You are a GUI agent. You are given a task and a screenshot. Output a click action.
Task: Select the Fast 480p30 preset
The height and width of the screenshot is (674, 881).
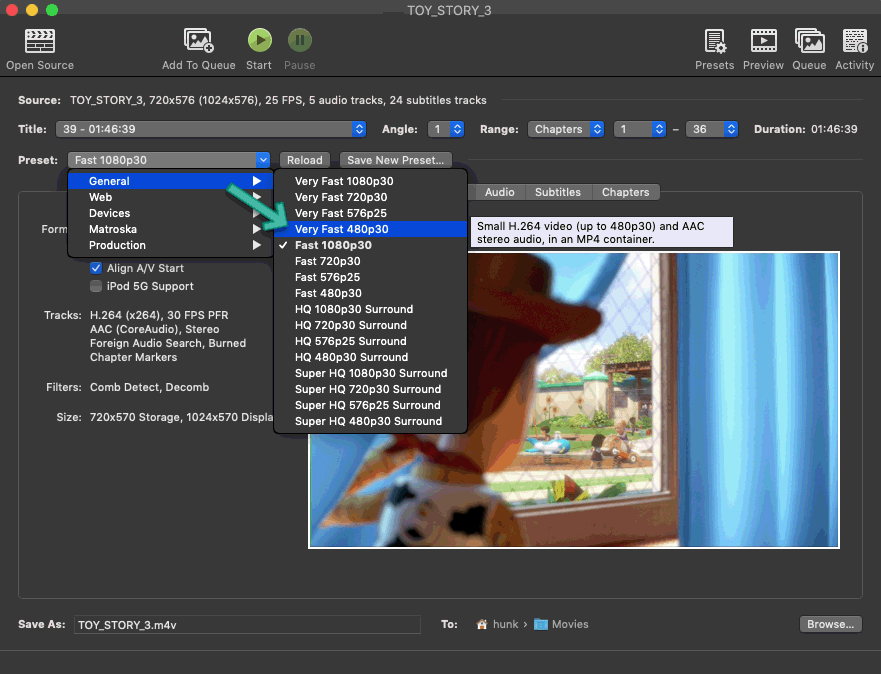pos(371,293)
